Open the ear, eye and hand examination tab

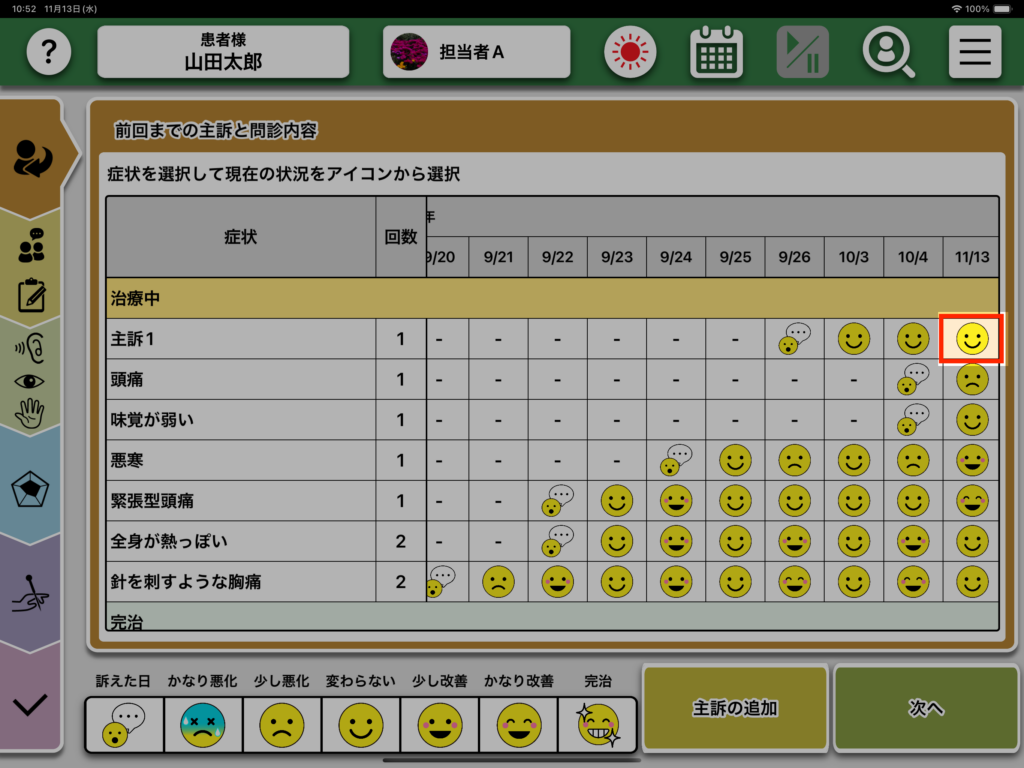point(31,380)
